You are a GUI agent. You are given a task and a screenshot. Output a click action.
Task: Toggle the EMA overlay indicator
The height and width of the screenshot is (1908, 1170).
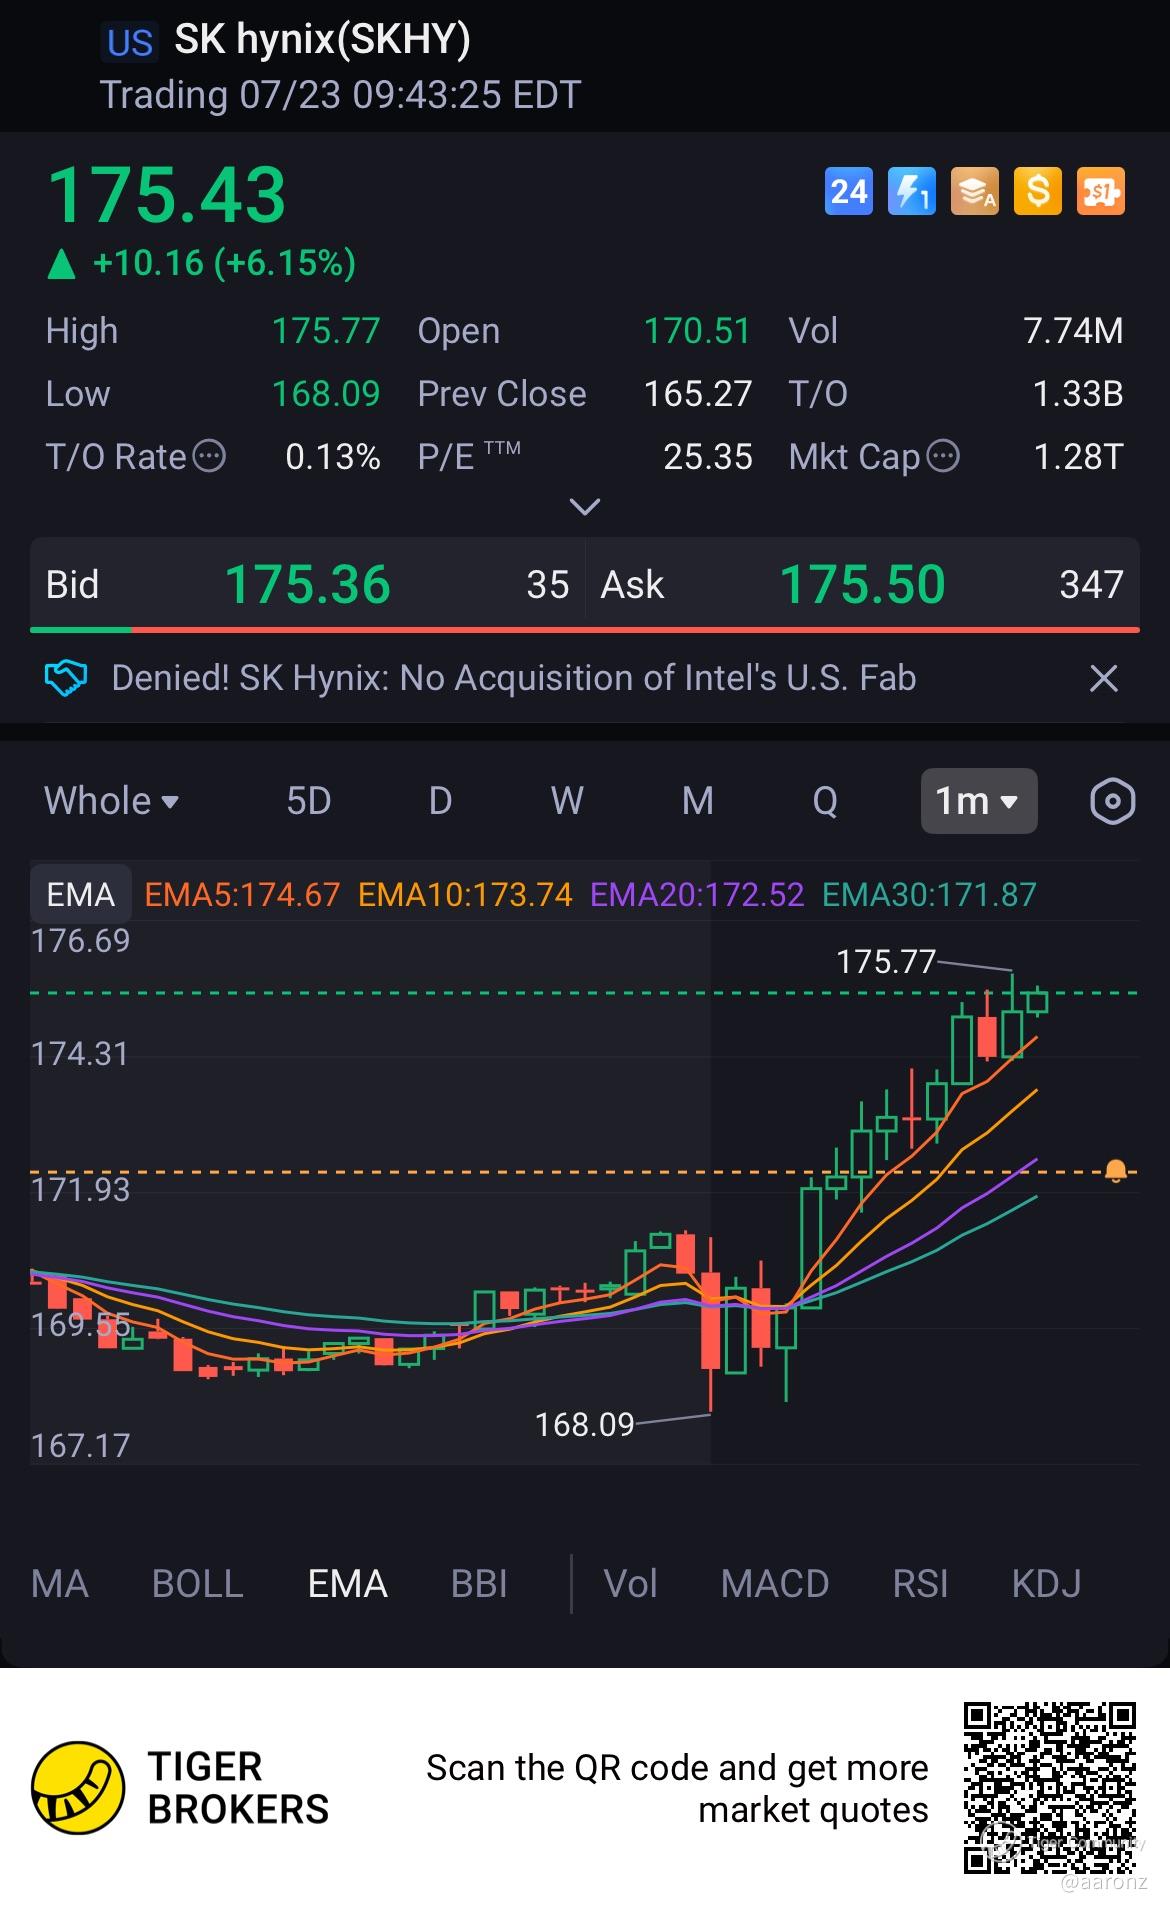point(348,1584)
